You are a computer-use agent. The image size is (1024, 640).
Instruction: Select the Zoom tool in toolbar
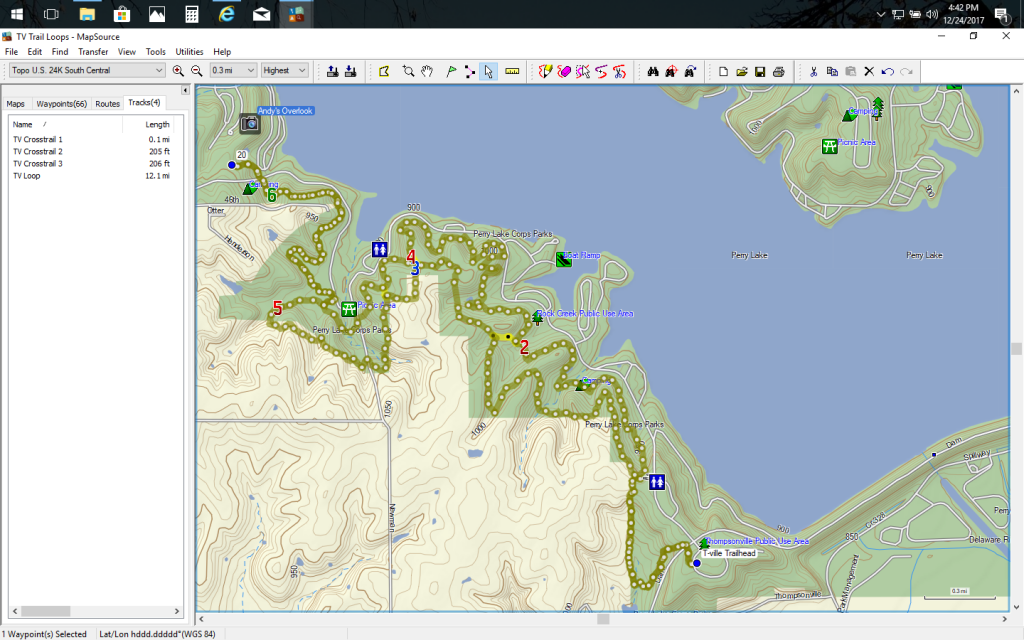(408, 71)
